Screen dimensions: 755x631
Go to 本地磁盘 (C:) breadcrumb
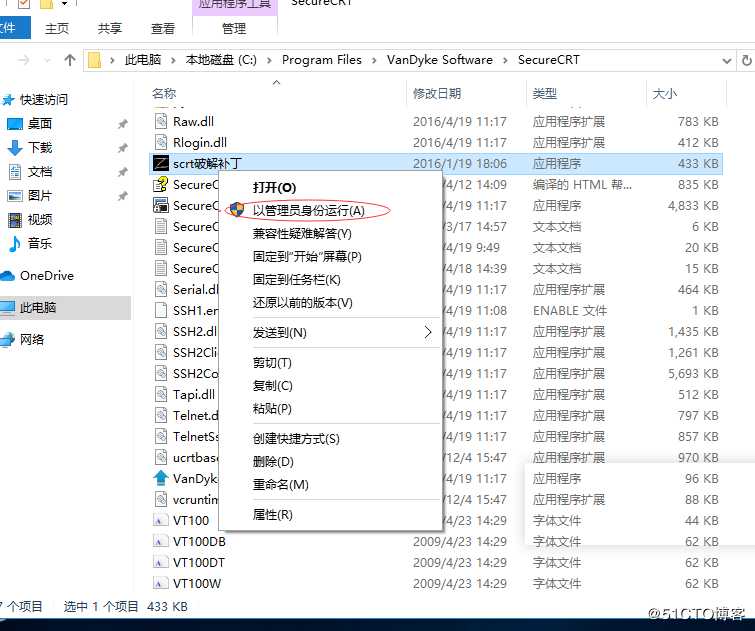pyautogui.click(x=221, y=60)
